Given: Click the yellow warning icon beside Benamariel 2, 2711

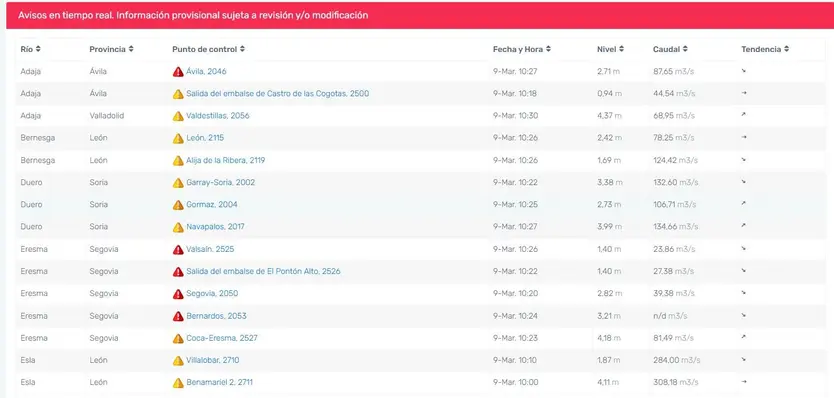Looking at the screenshot, I should coord(178,383).
